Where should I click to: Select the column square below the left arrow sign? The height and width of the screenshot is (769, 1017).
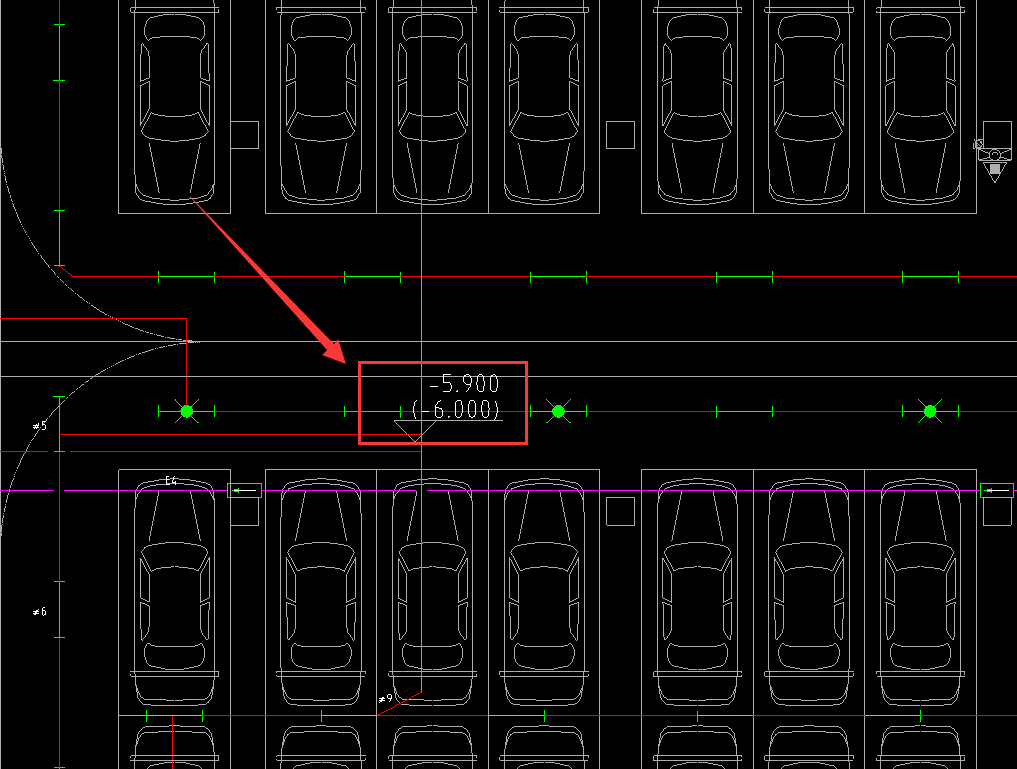245,512
